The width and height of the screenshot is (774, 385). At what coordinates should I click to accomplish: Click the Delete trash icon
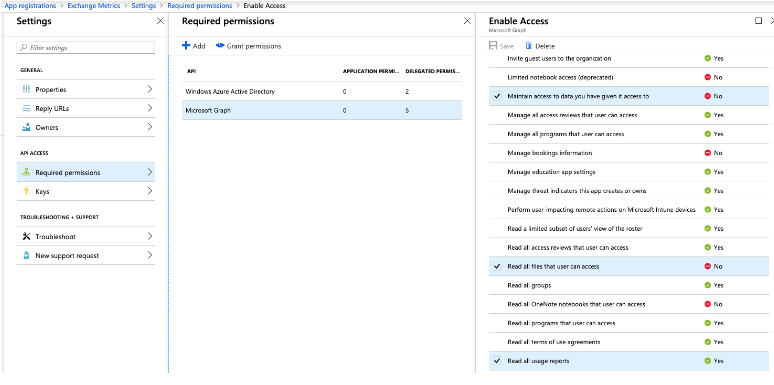pos(529,45)
